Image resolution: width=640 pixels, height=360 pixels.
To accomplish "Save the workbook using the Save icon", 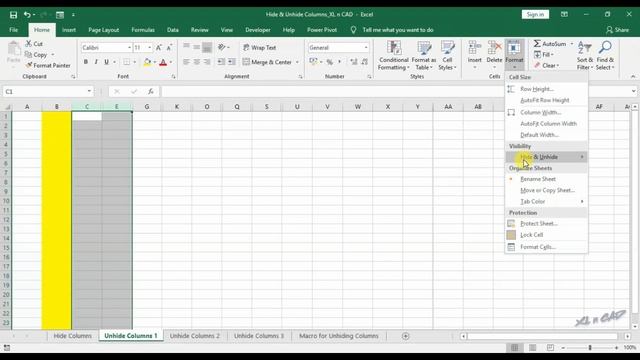I will 13,15.
